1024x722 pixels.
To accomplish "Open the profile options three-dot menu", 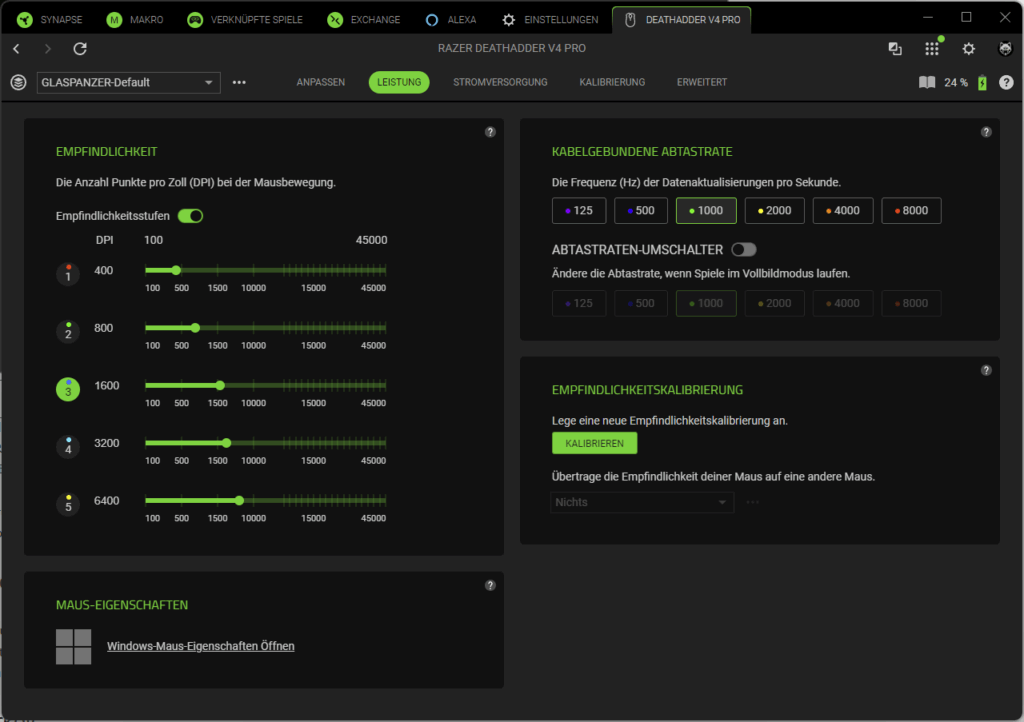I will click(x=239, y=82).
